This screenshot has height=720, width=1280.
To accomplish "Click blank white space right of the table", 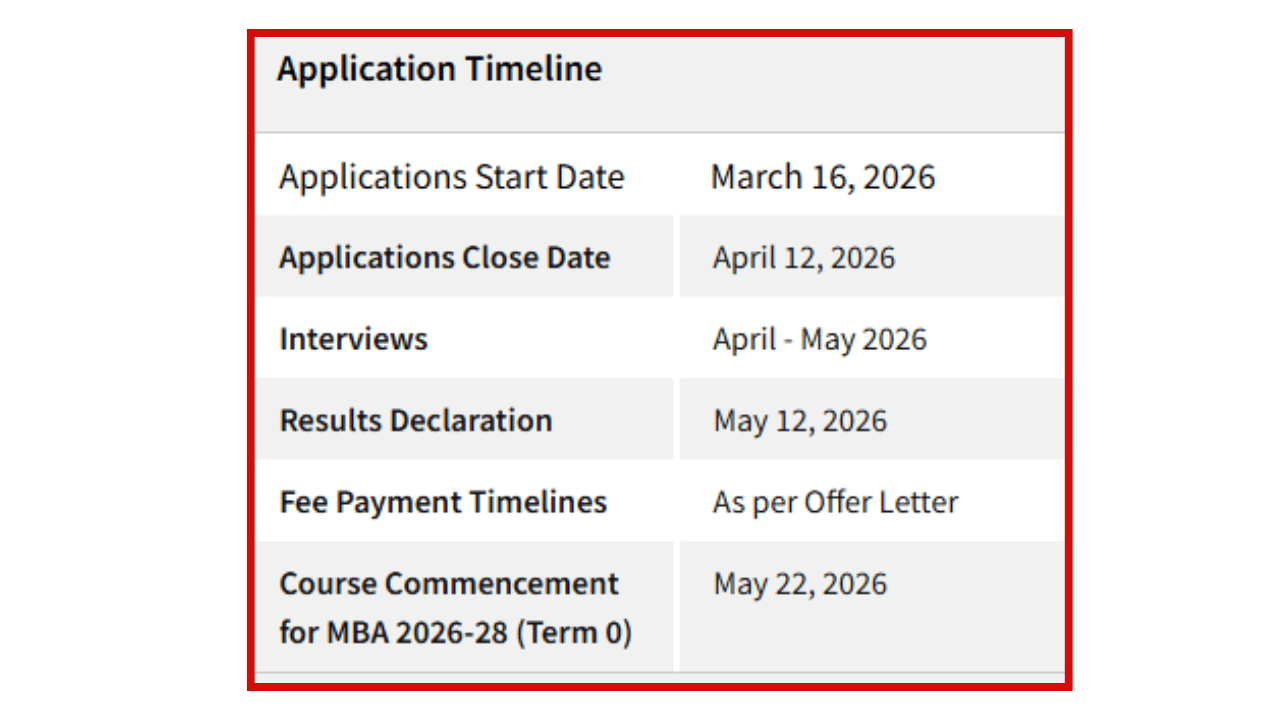I will point(1170,360).
